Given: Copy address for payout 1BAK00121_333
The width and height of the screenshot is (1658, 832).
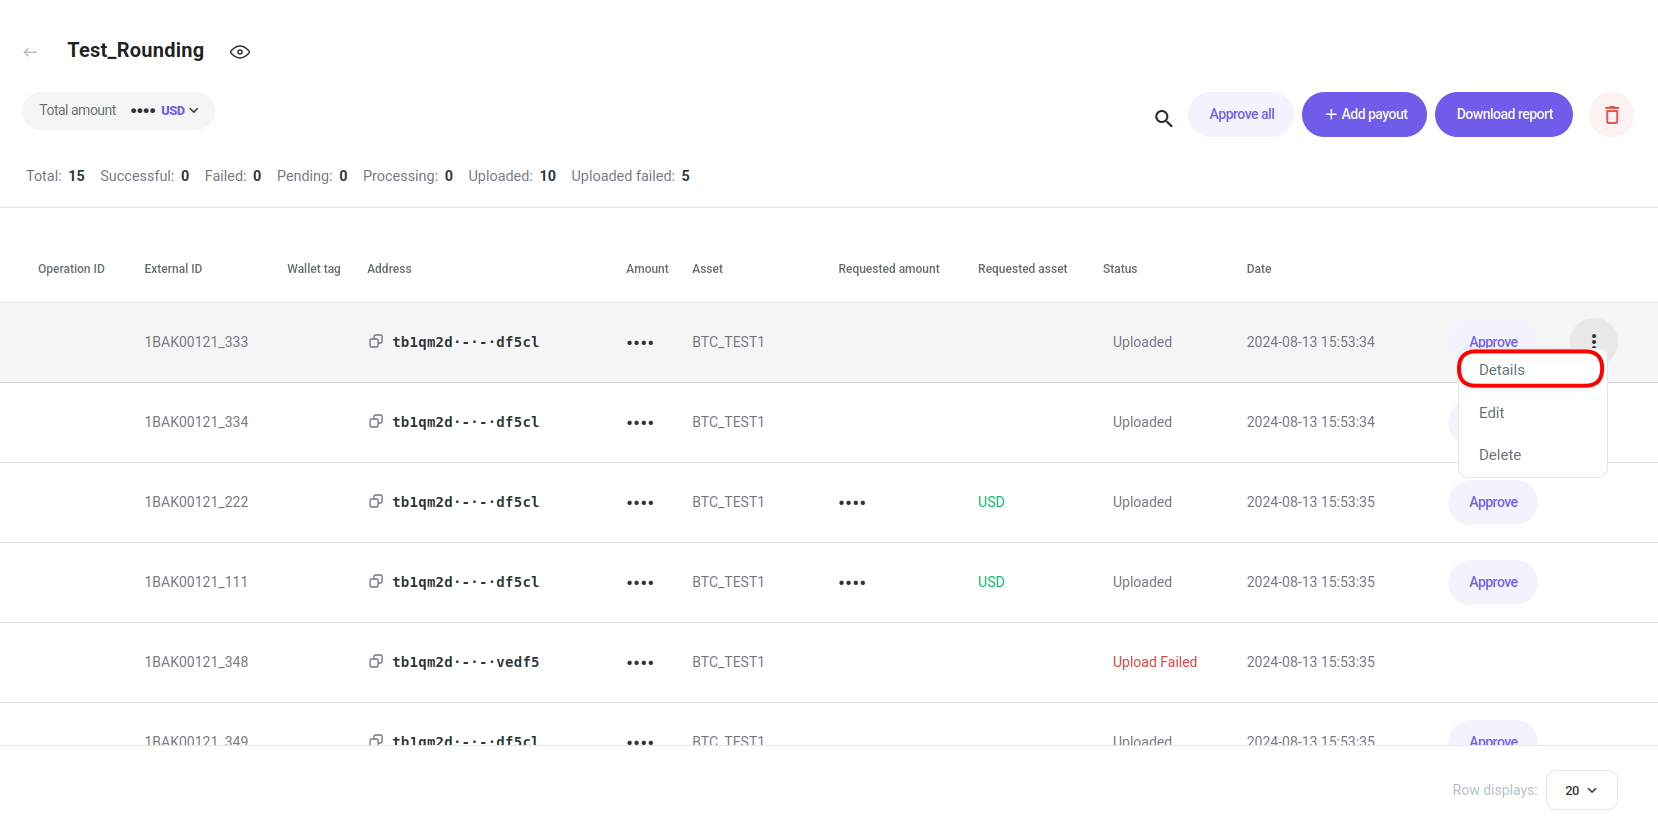Looking at the screenshot, I should pyautogui.click(x=376, y=341).
